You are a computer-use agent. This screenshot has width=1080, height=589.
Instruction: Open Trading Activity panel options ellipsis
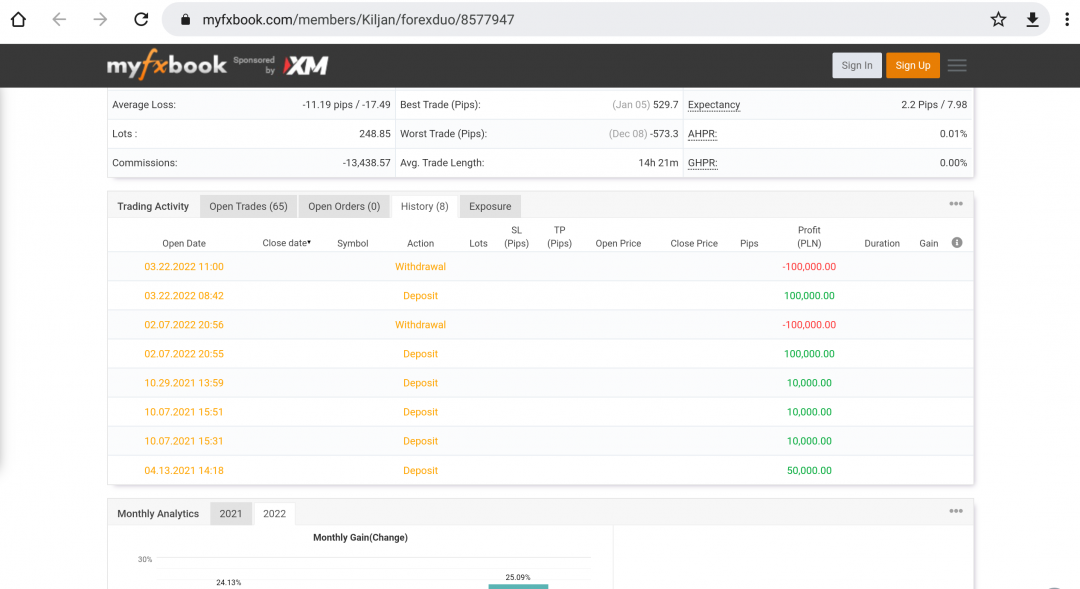tap(956, 204)
